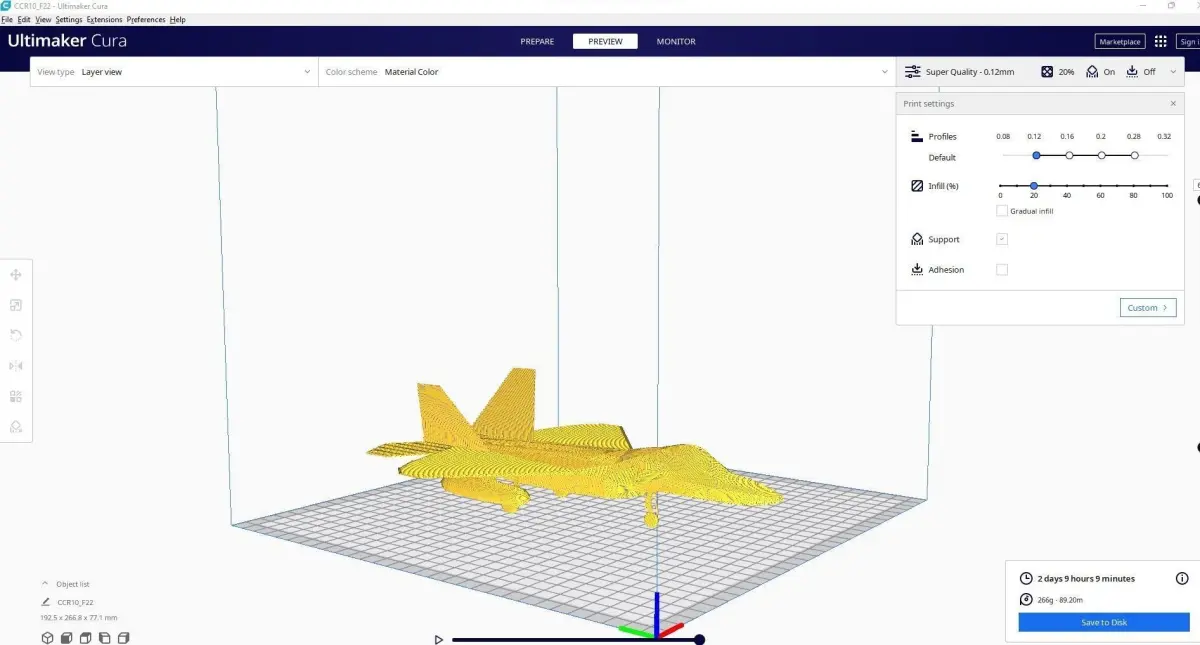
Task: Open Per Model Settings tool
Action: tap(16, 396)
